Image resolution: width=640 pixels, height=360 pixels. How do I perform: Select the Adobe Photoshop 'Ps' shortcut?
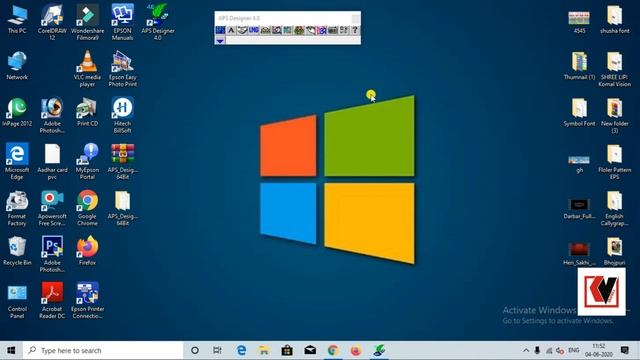click(x=52, y=253)
